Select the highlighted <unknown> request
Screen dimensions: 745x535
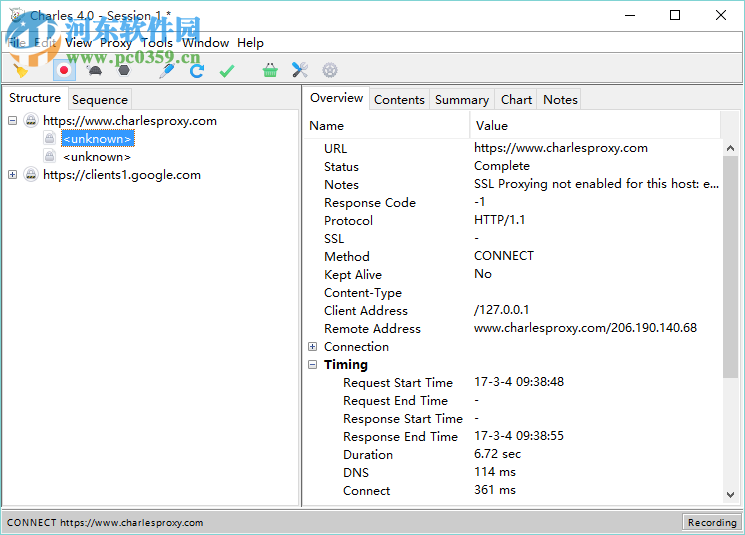(x=97, y=139)
